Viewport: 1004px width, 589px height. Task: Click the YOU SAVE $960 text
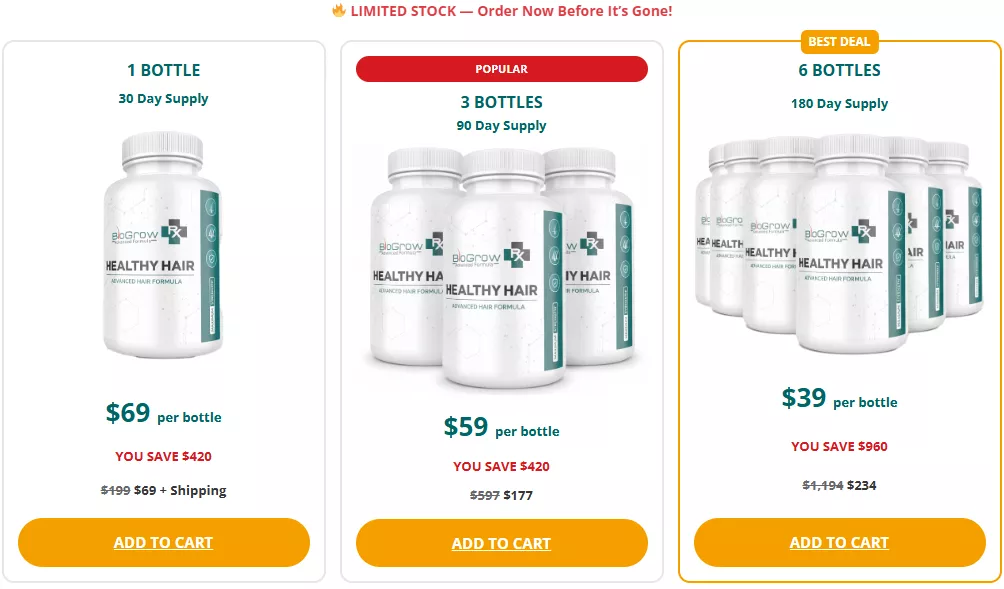[839, 446]
